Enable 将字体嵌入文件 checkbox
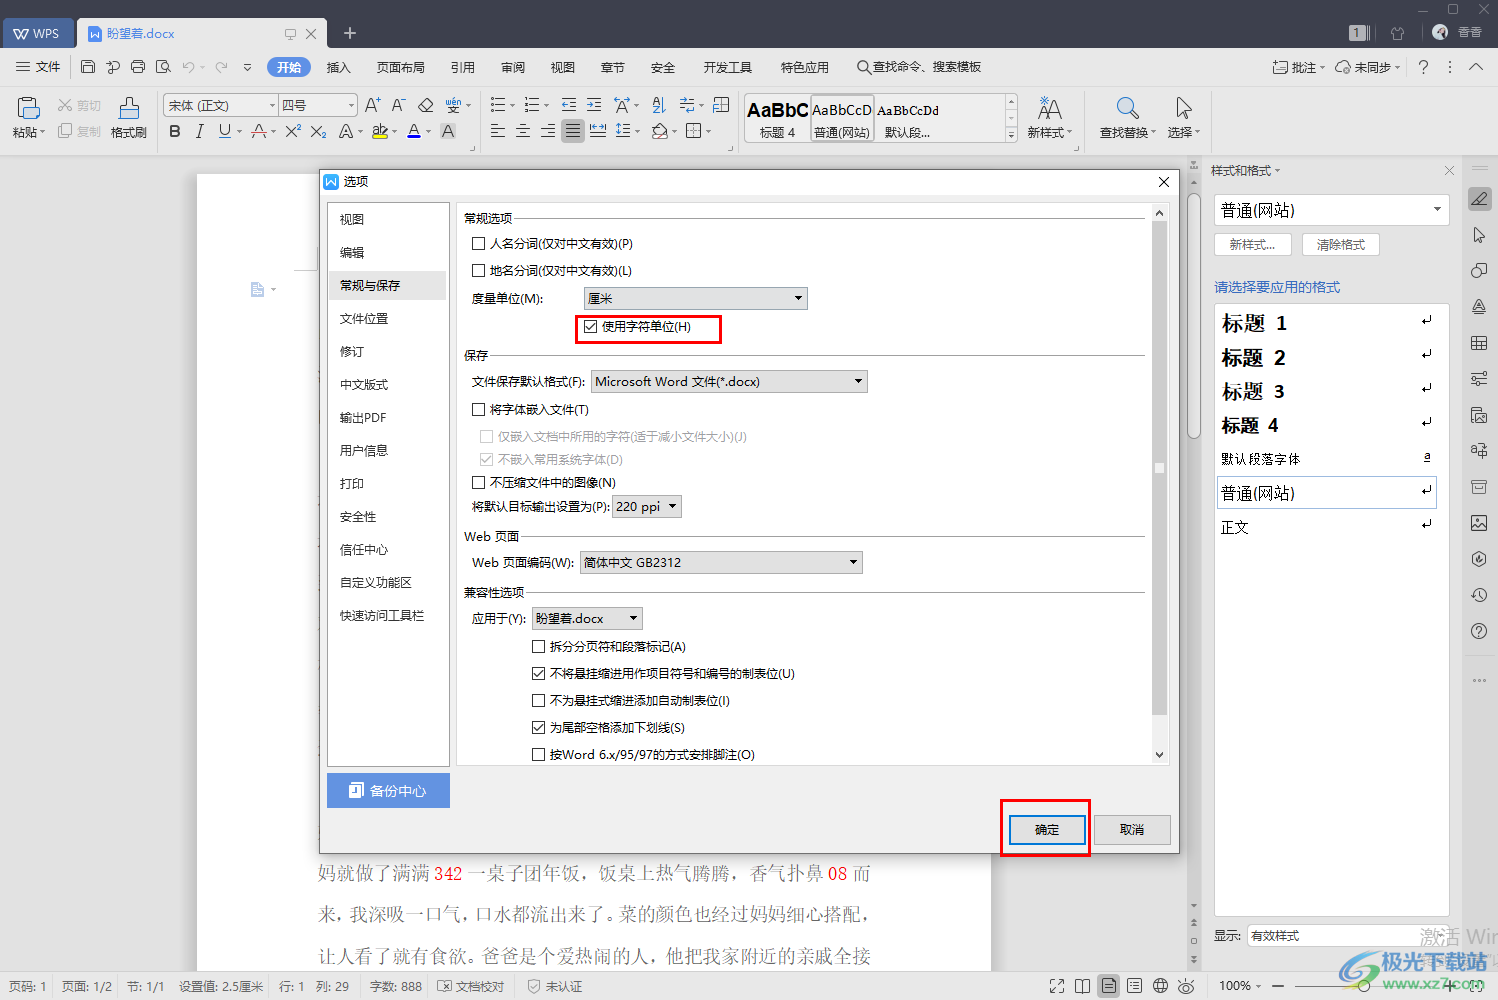Image resolution: width=1498 pixels, height=1000 pixels. click(x=479, y=409)
